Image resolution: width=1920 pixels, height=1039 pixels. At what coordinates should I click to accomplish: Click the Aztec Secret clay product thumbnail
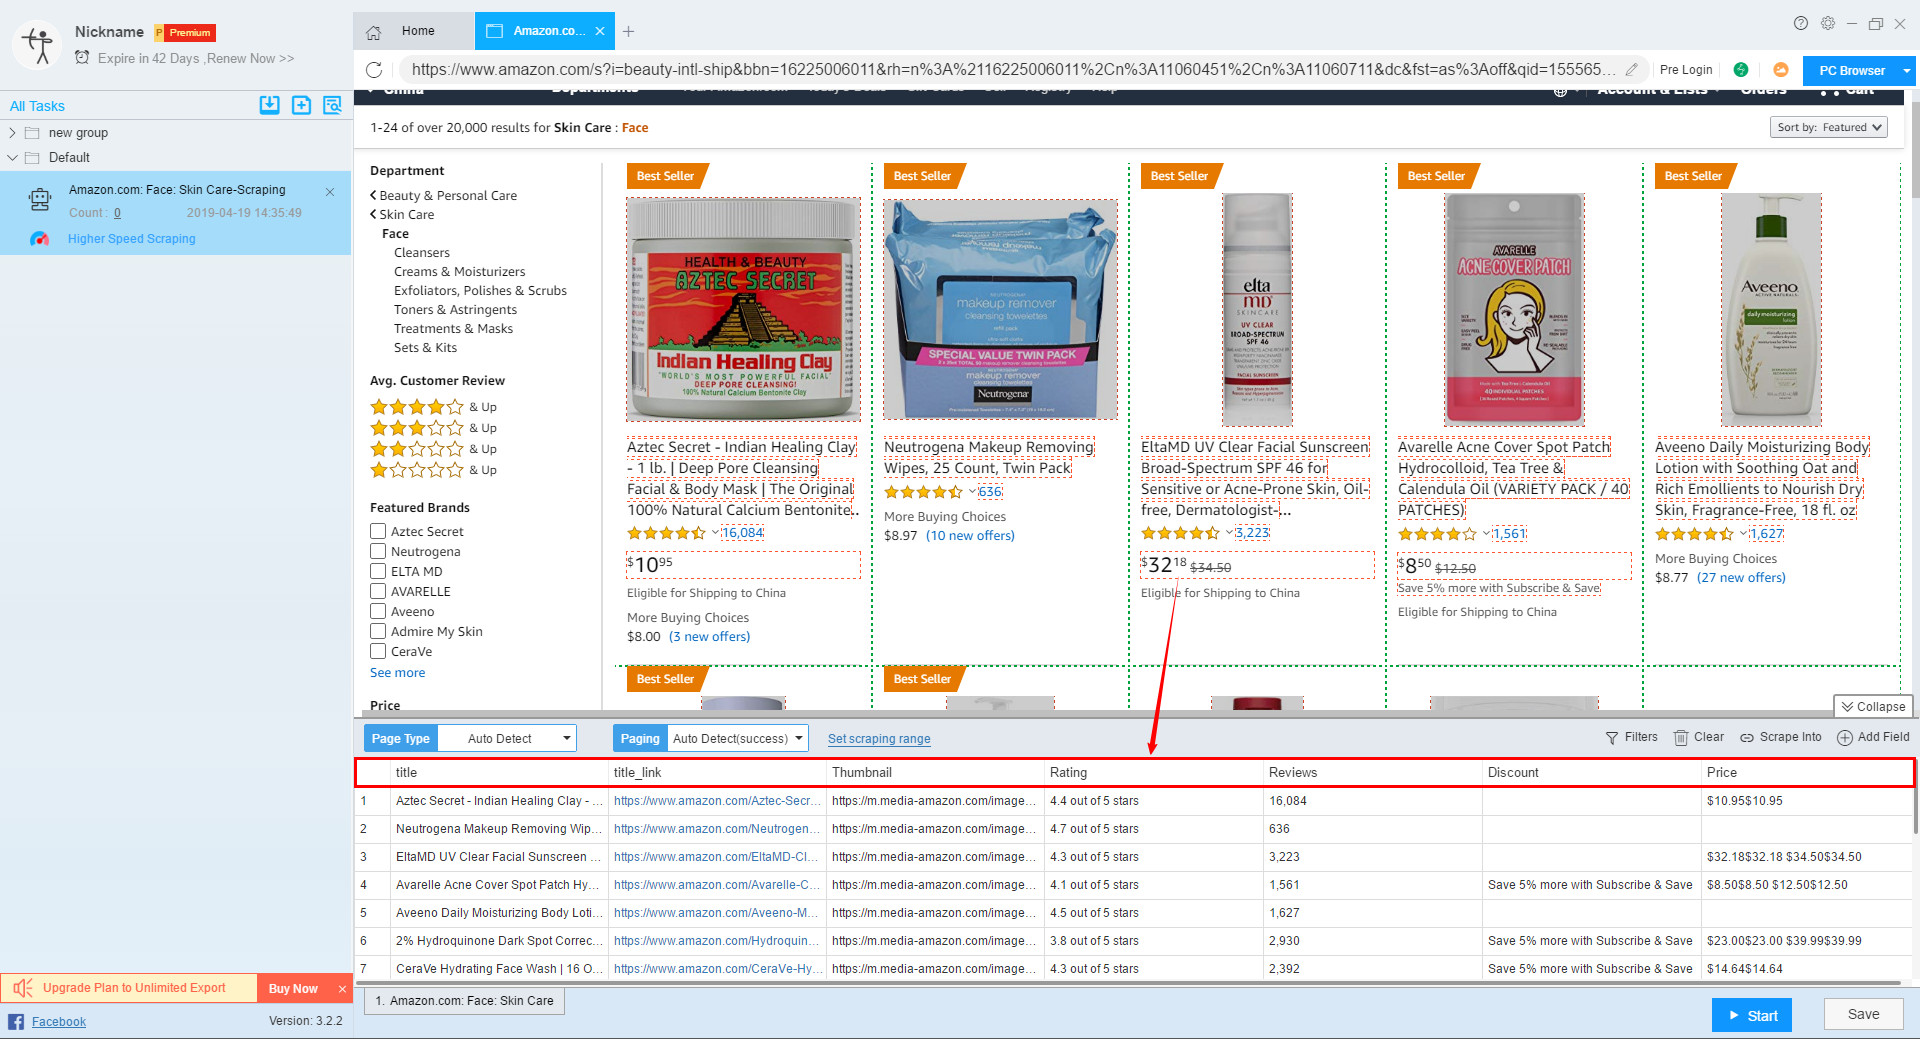[x=743, y=309]
